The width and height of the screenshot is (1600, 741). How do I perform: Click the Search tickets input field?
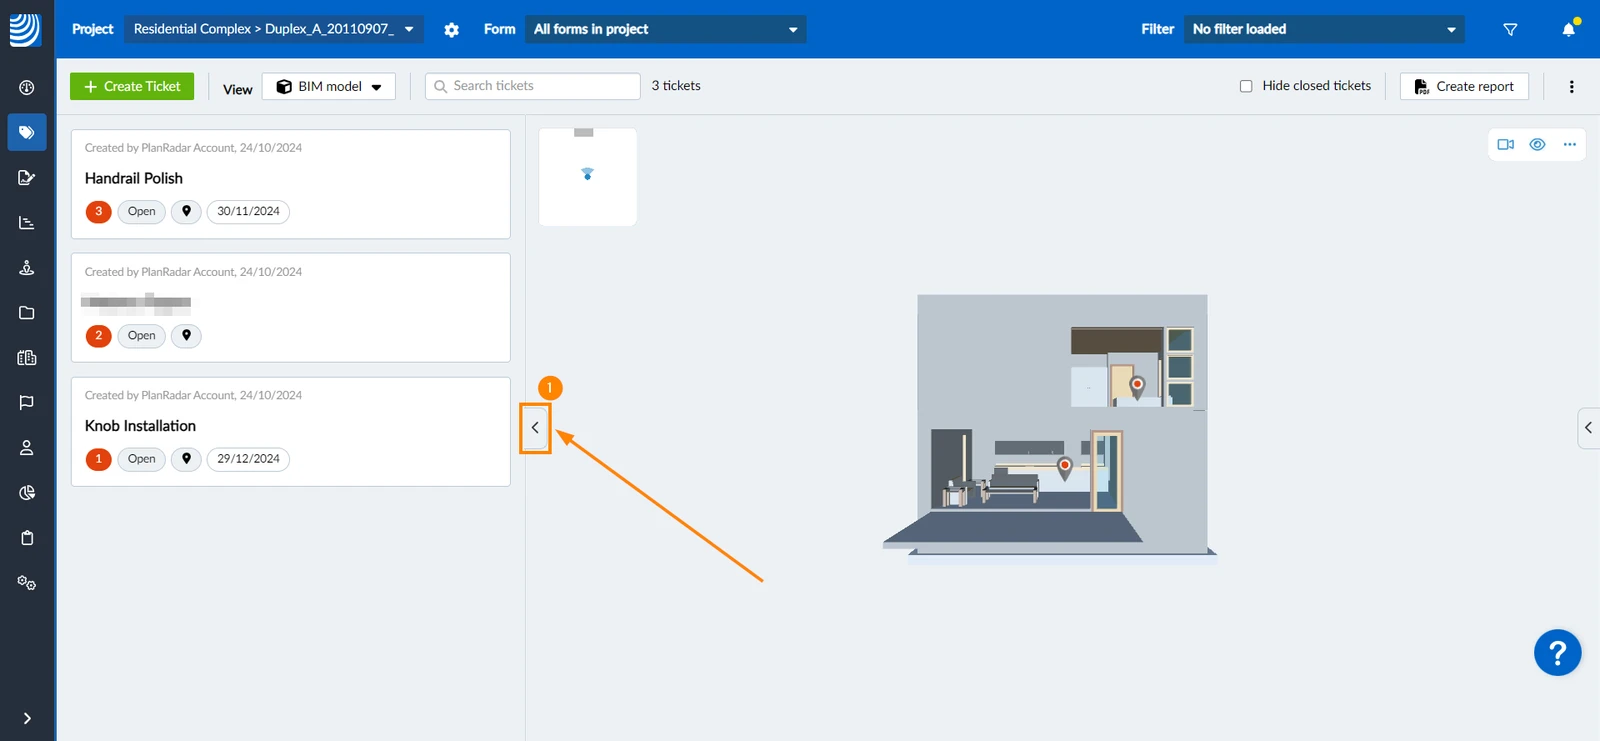[x=533, y=86]
